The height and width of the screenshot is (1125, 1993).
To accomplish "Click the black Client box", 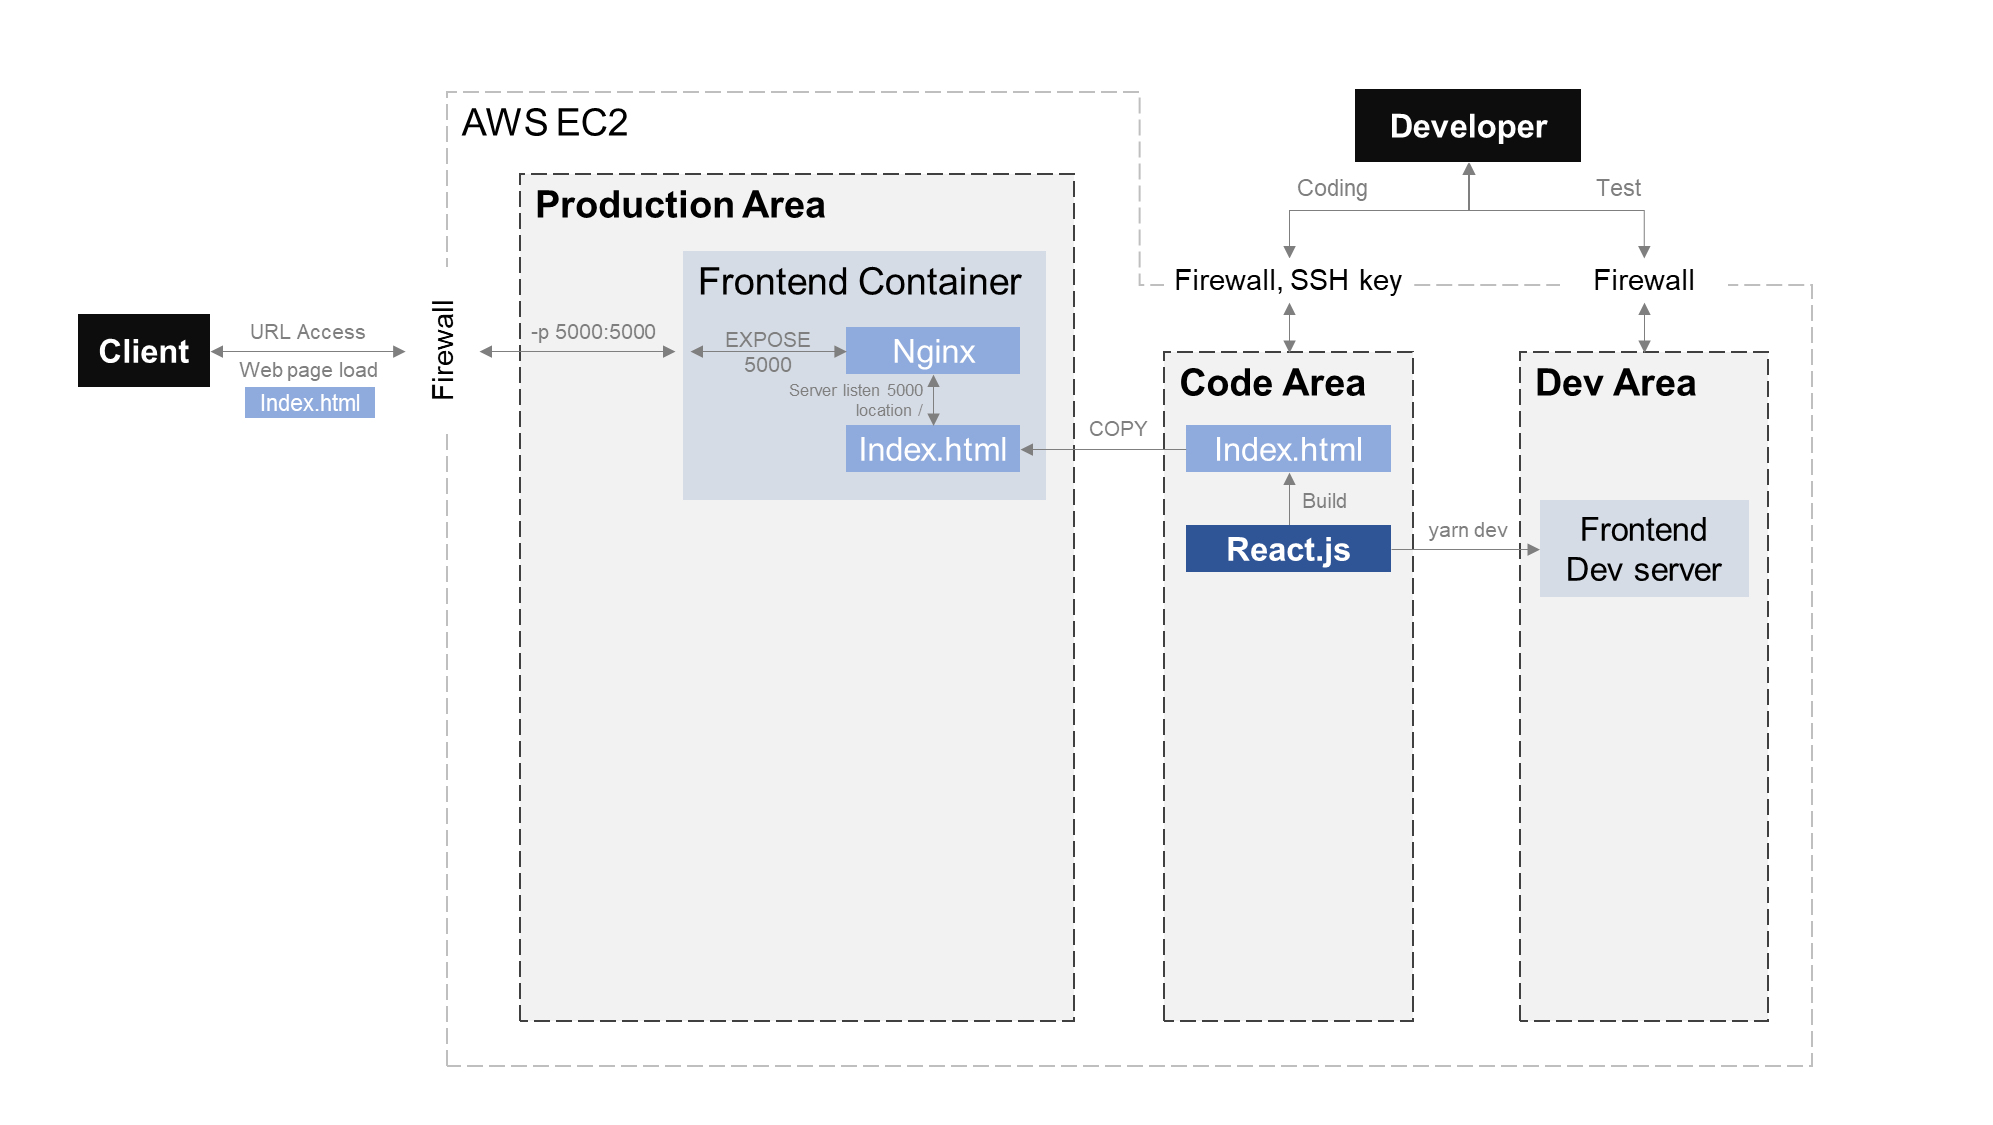I will 143,351.
